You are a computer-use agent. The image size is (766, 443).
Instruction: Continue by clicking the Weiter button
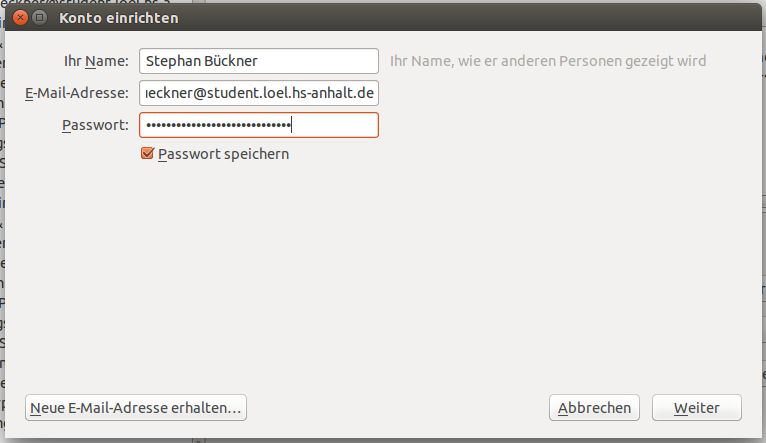696,408
